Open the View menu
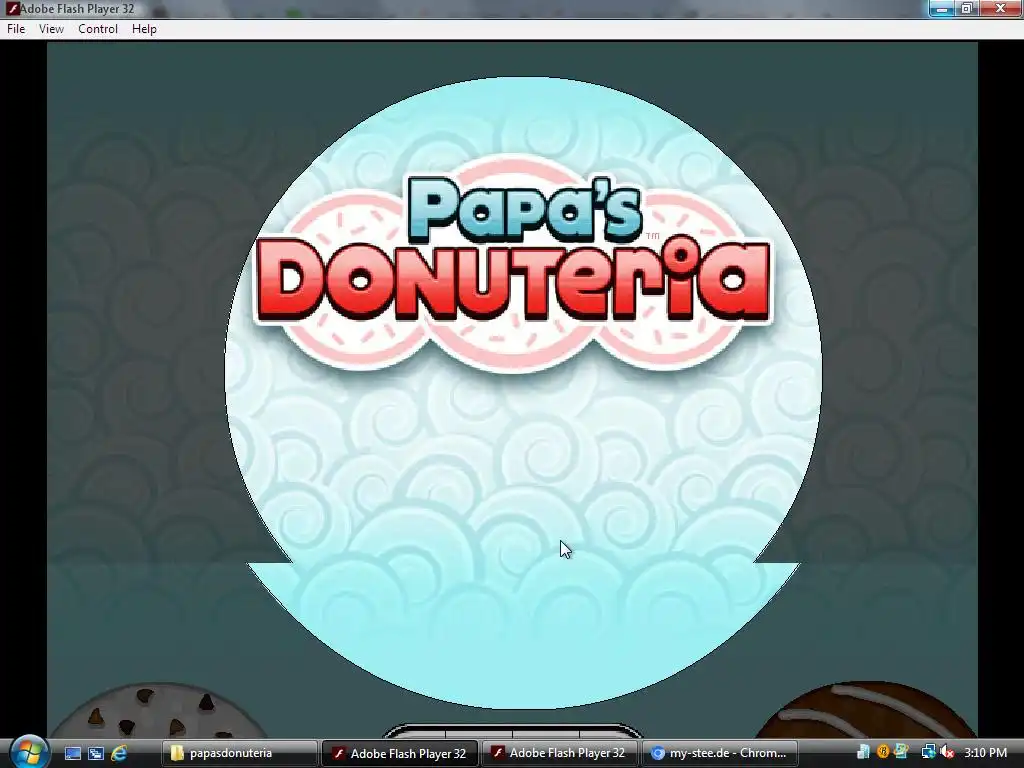This screenshot has height=768, width=1024. point(51,29)
